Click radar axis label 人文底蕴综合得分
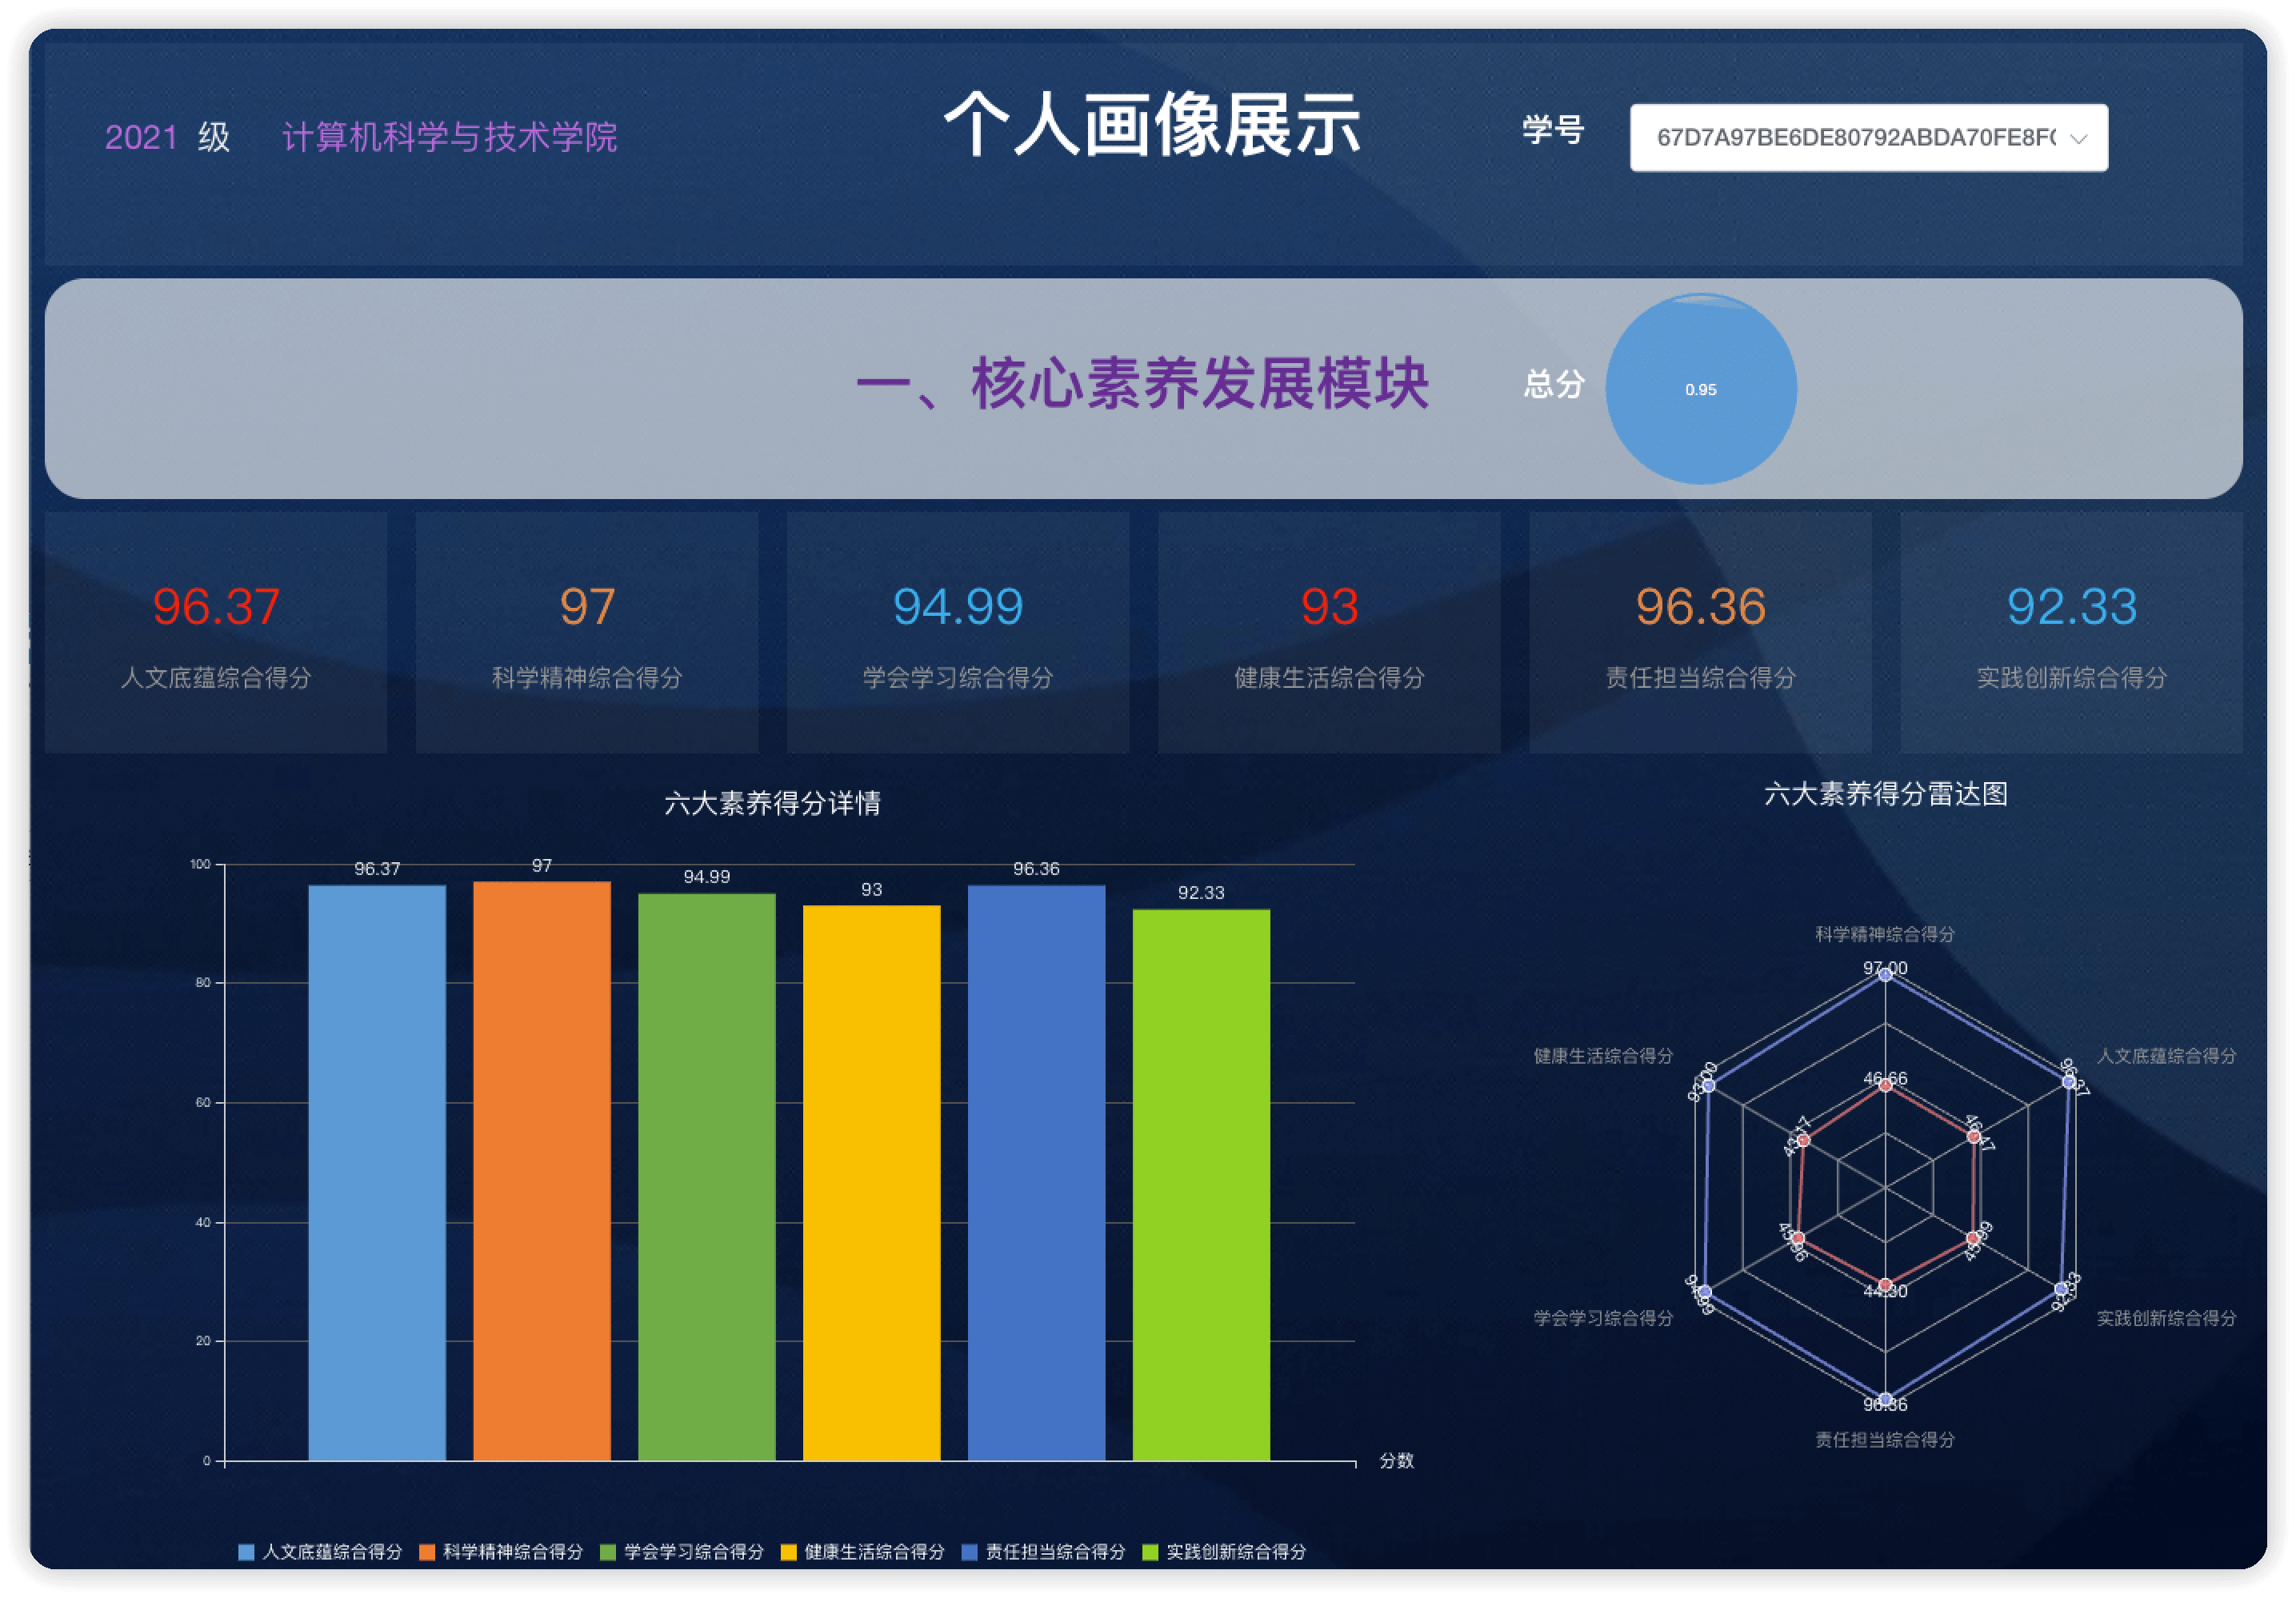The image size is (2296, 1598). point(2166,1056)
